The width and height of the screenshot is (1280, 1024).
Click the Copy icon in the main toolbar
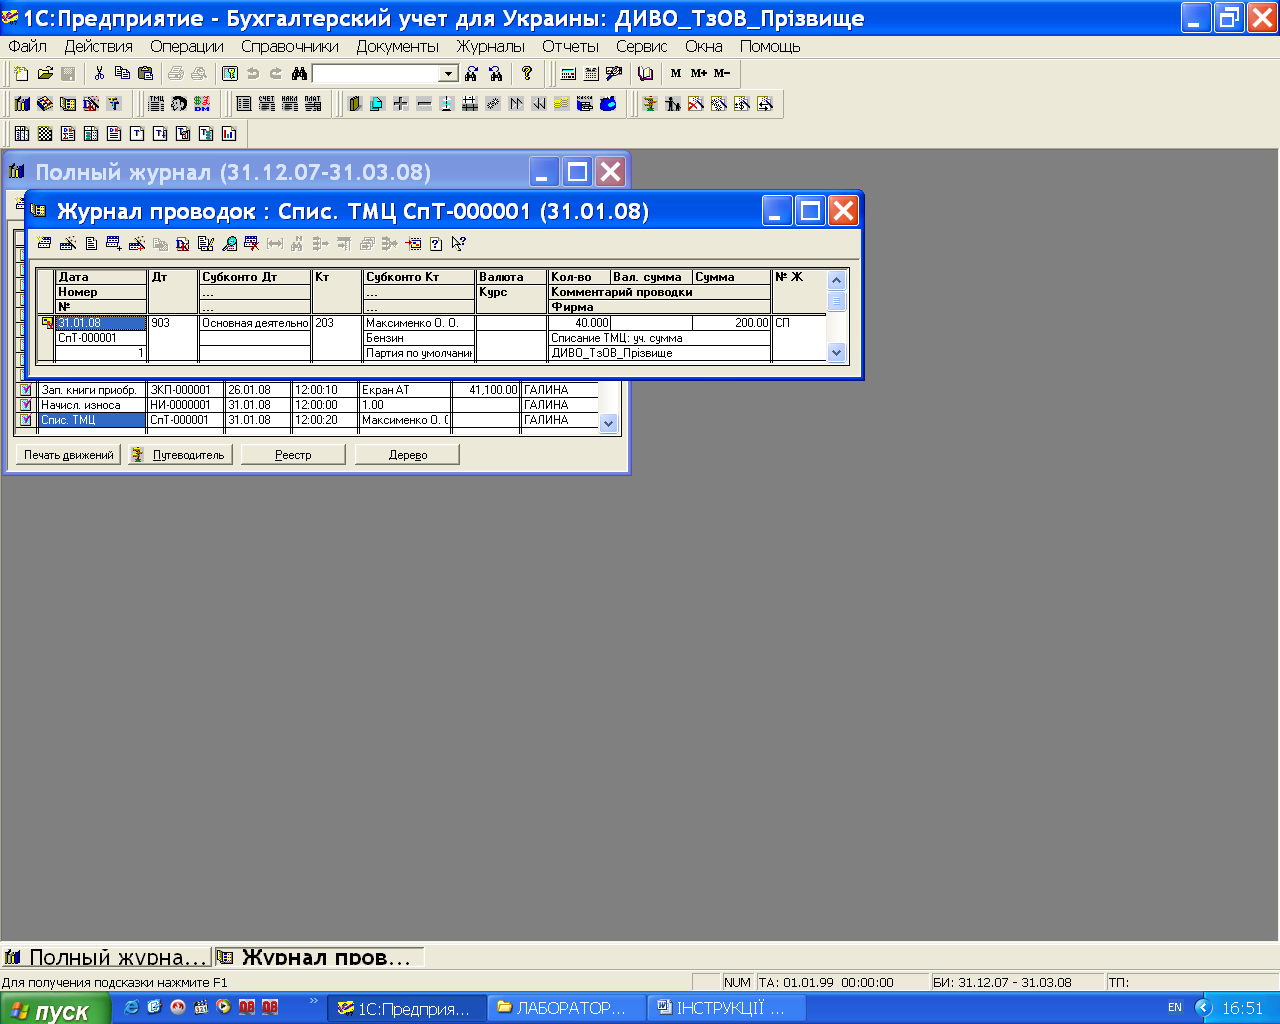point(122,73)
